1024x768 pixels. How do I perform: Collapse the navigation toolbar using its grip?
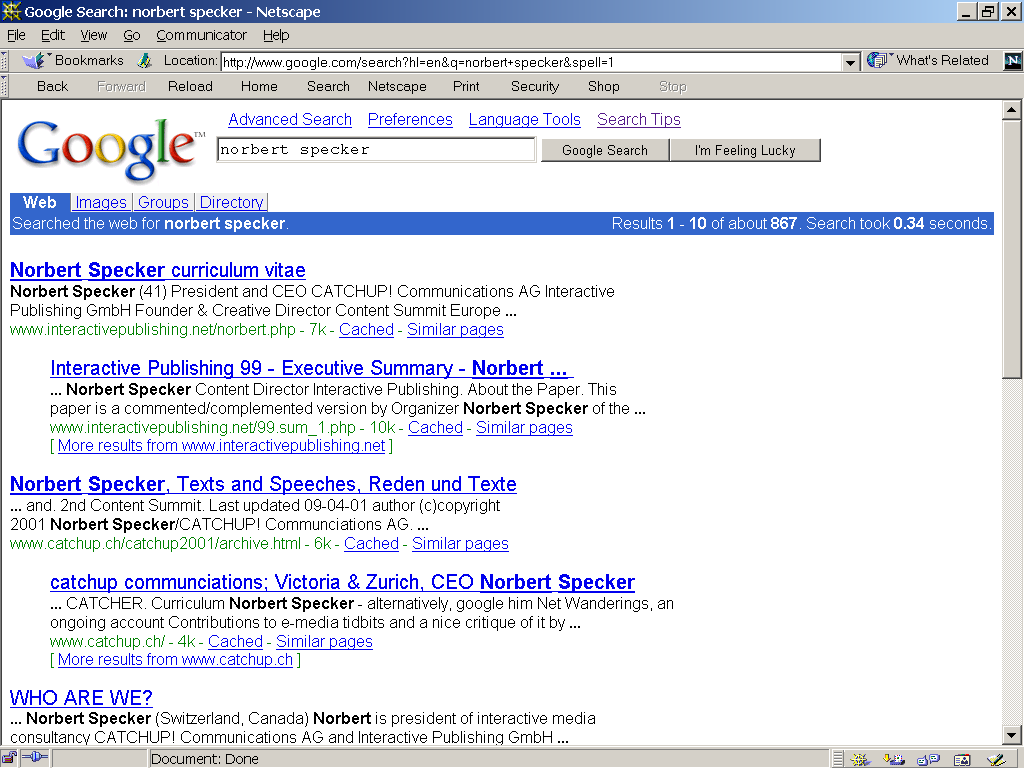point(4,86)
